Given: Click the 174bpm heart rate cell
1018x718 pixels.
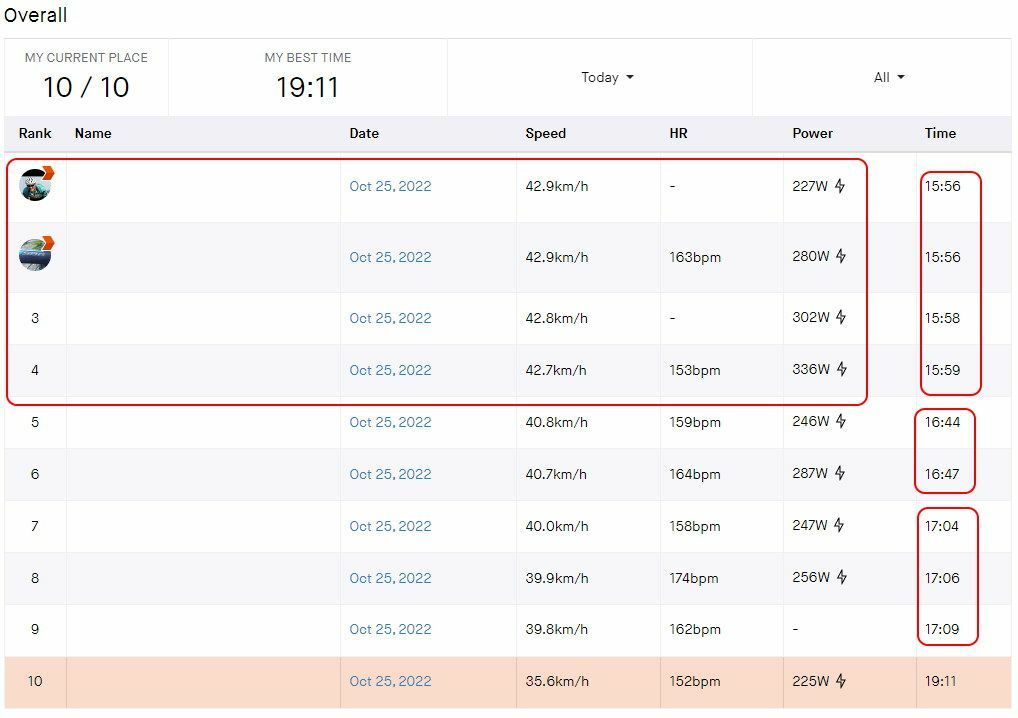Looking at the screenshot, I should 693,578.
